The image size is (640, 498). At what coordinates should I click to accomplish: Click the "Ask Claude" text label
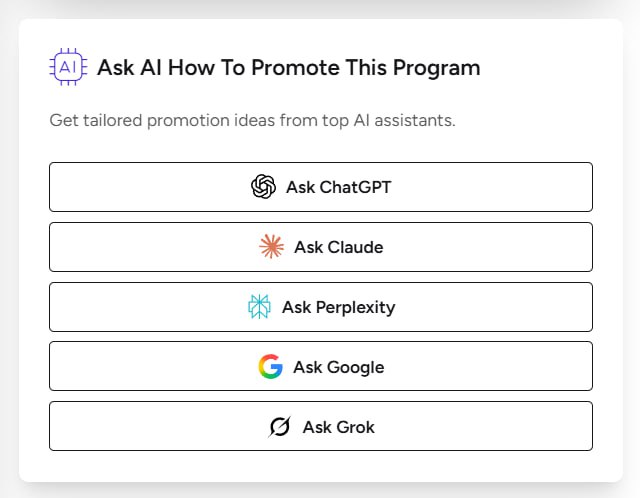[x=339, y=247]
